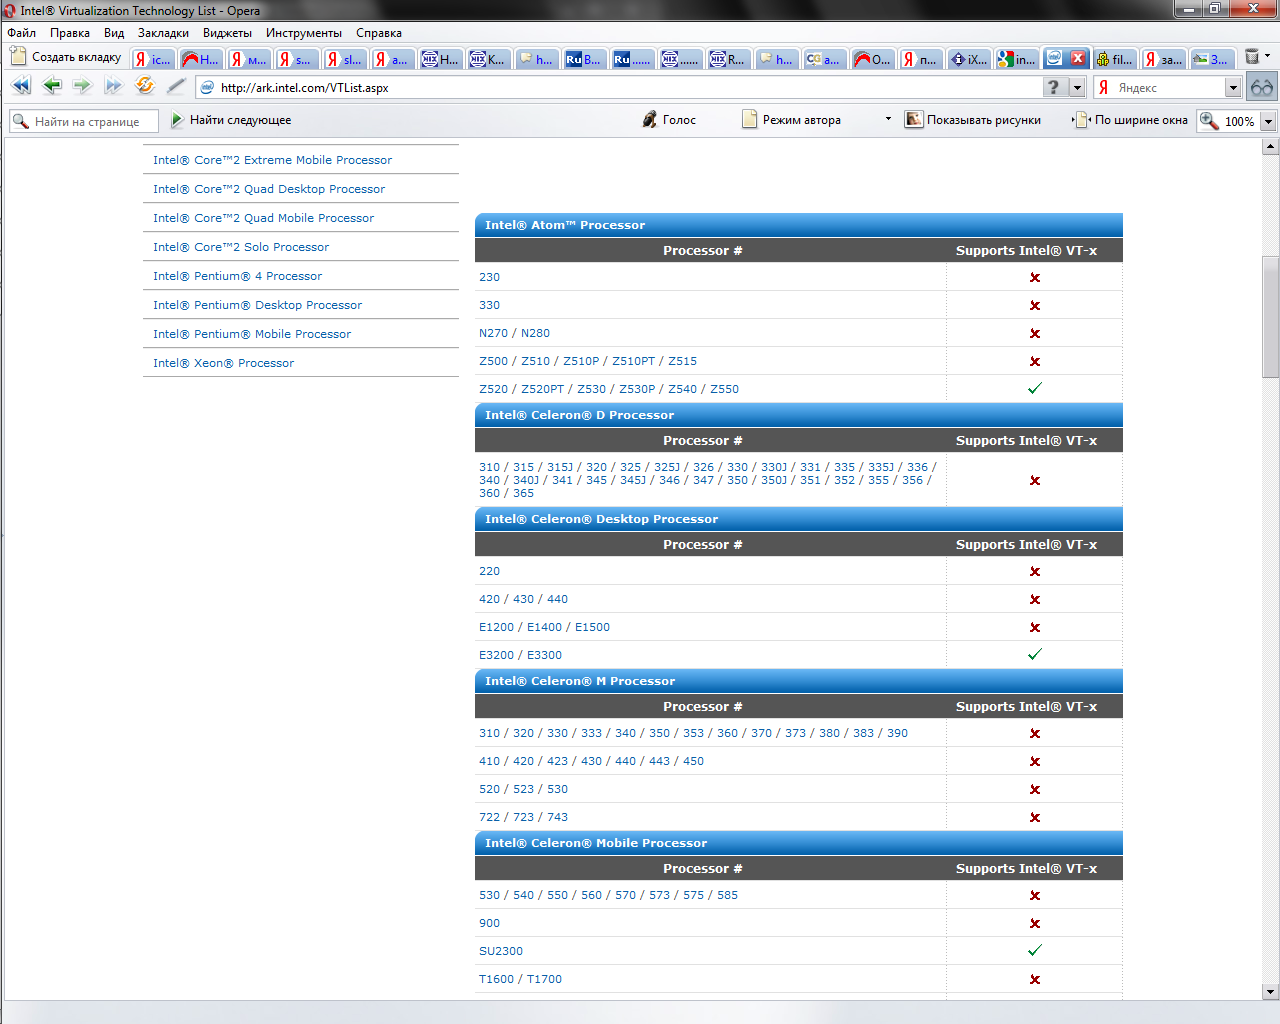The height and width of the screenshot is (1024, 1280).
Task: Click the Celeron Mobile 900 link
Action: (x=489, y=923)
